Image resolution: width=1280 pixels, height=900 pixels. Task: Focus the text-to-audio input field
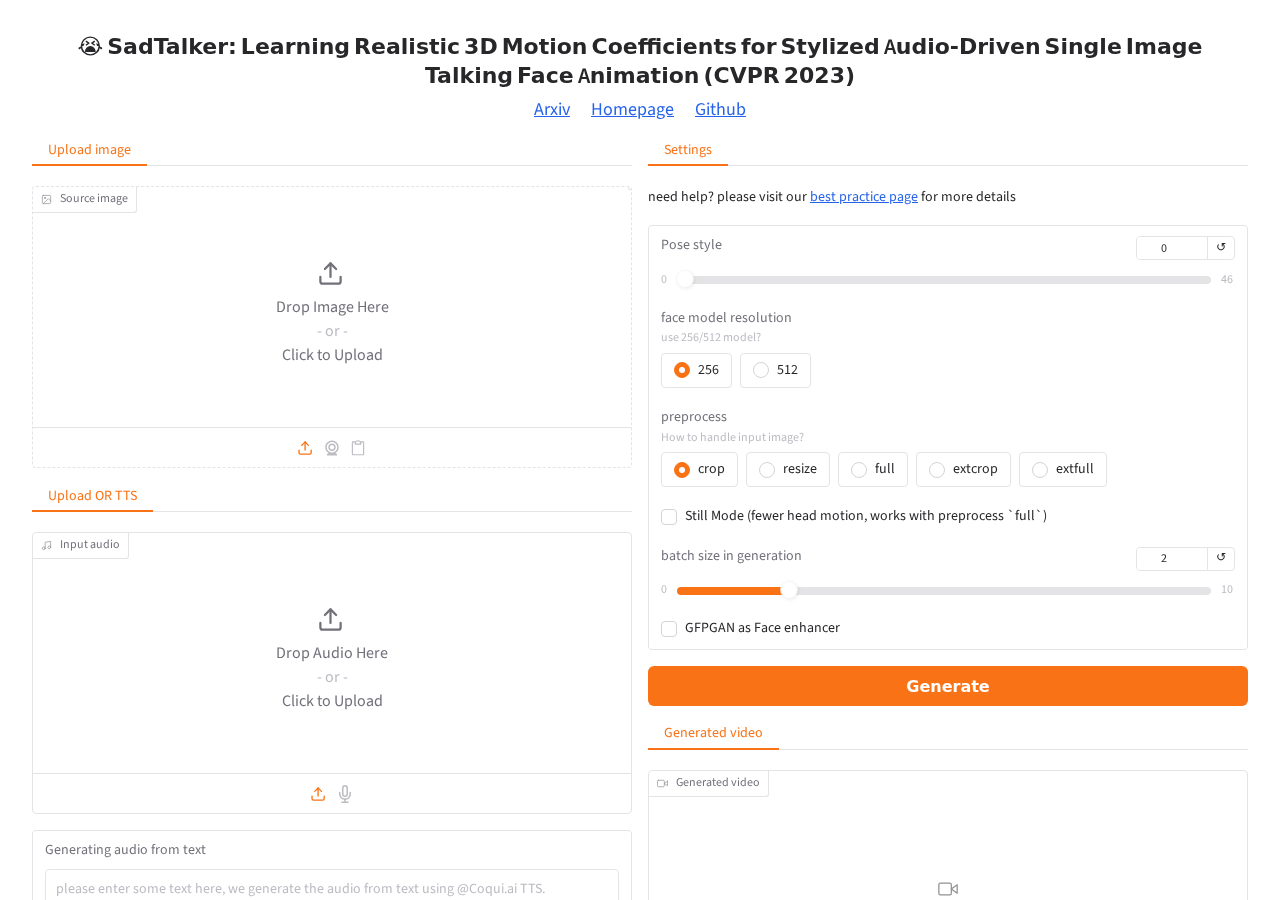(332, 885)
